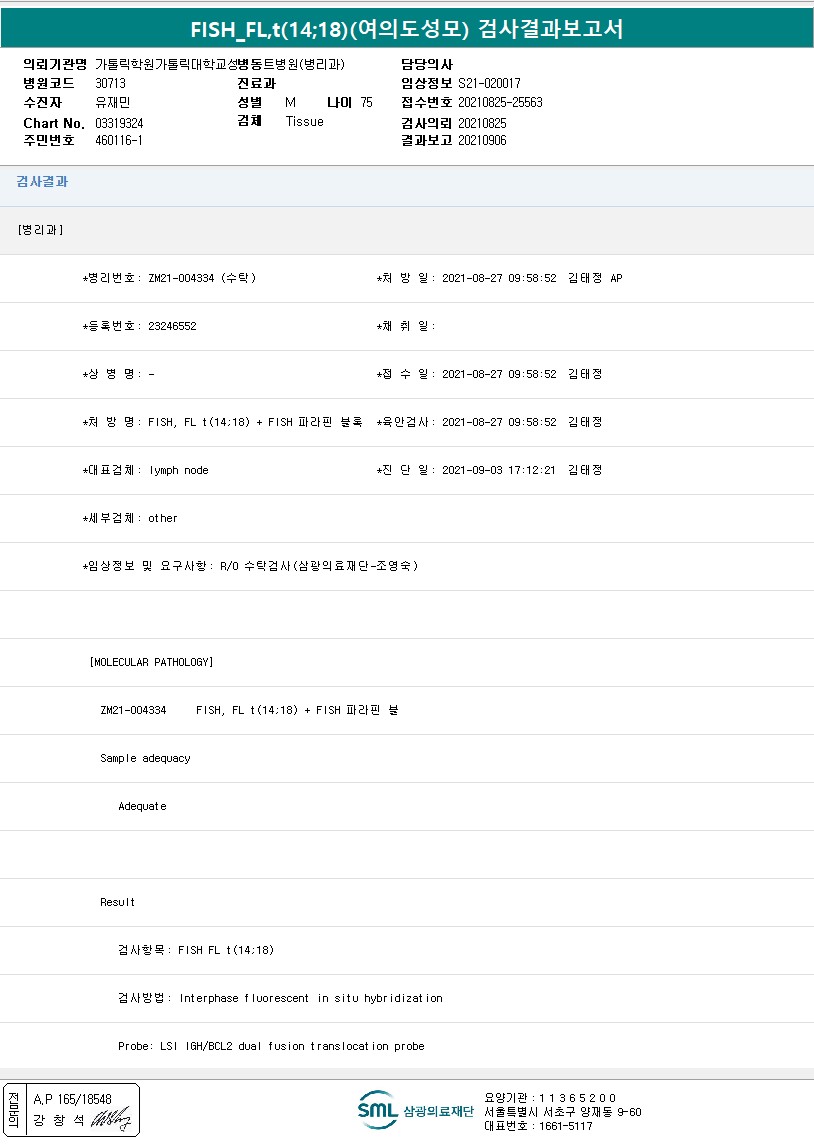814x1148 pixels.
Task: Click the LSI IGH/BCL2 probe line
Action: pyautogui.click(x=271, y=1046)
